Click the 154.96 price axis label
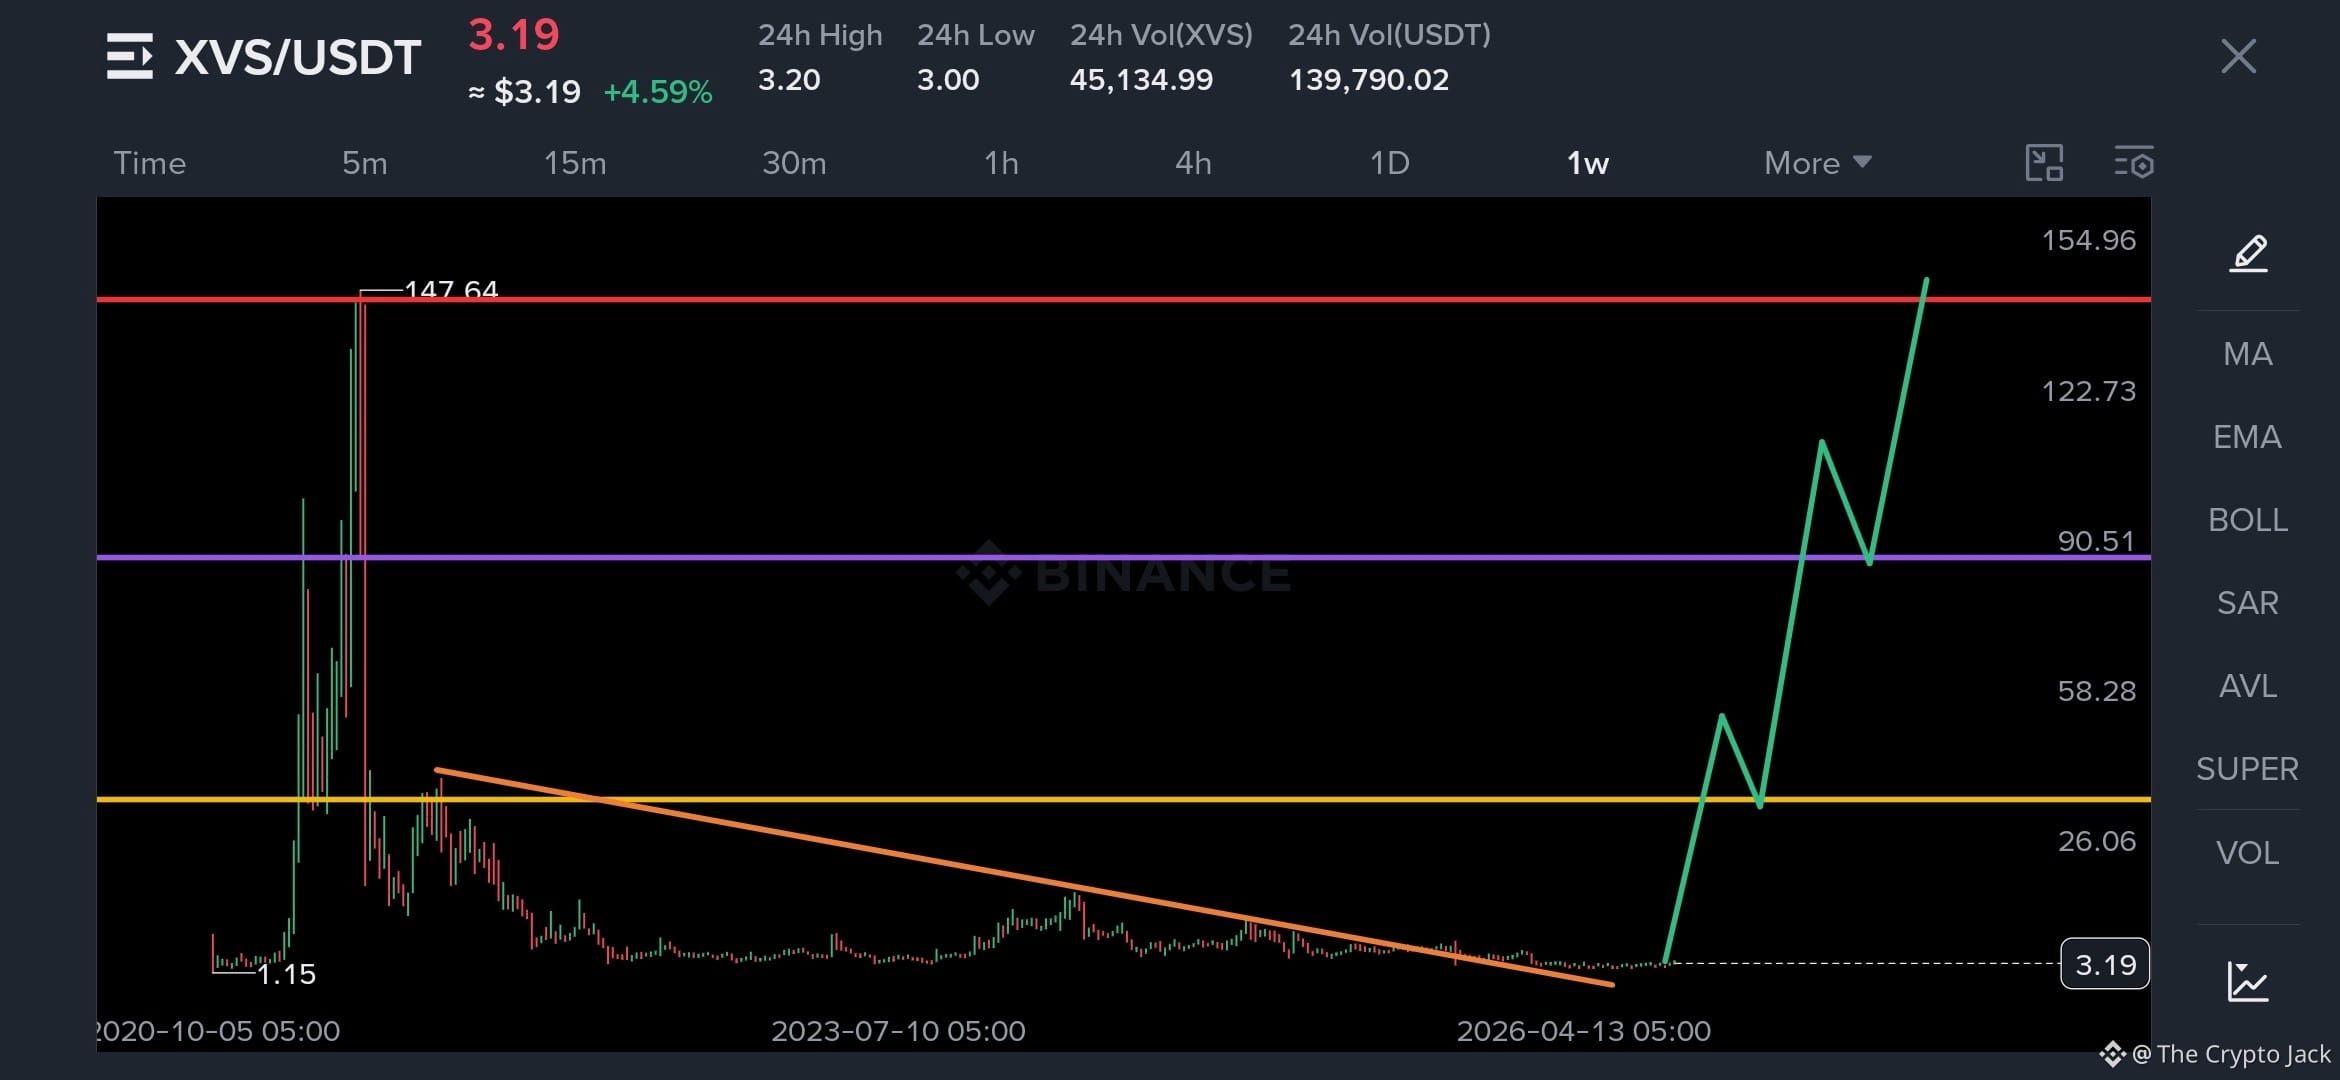The image size is (2340, 1080). (x=2088, y=240)
